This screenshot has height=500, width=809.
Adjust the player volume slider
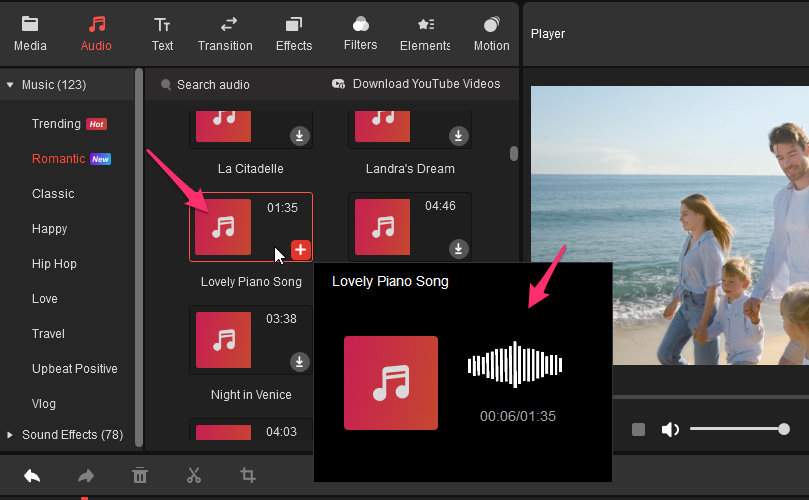pyautogui.click(x=737, y=429)
